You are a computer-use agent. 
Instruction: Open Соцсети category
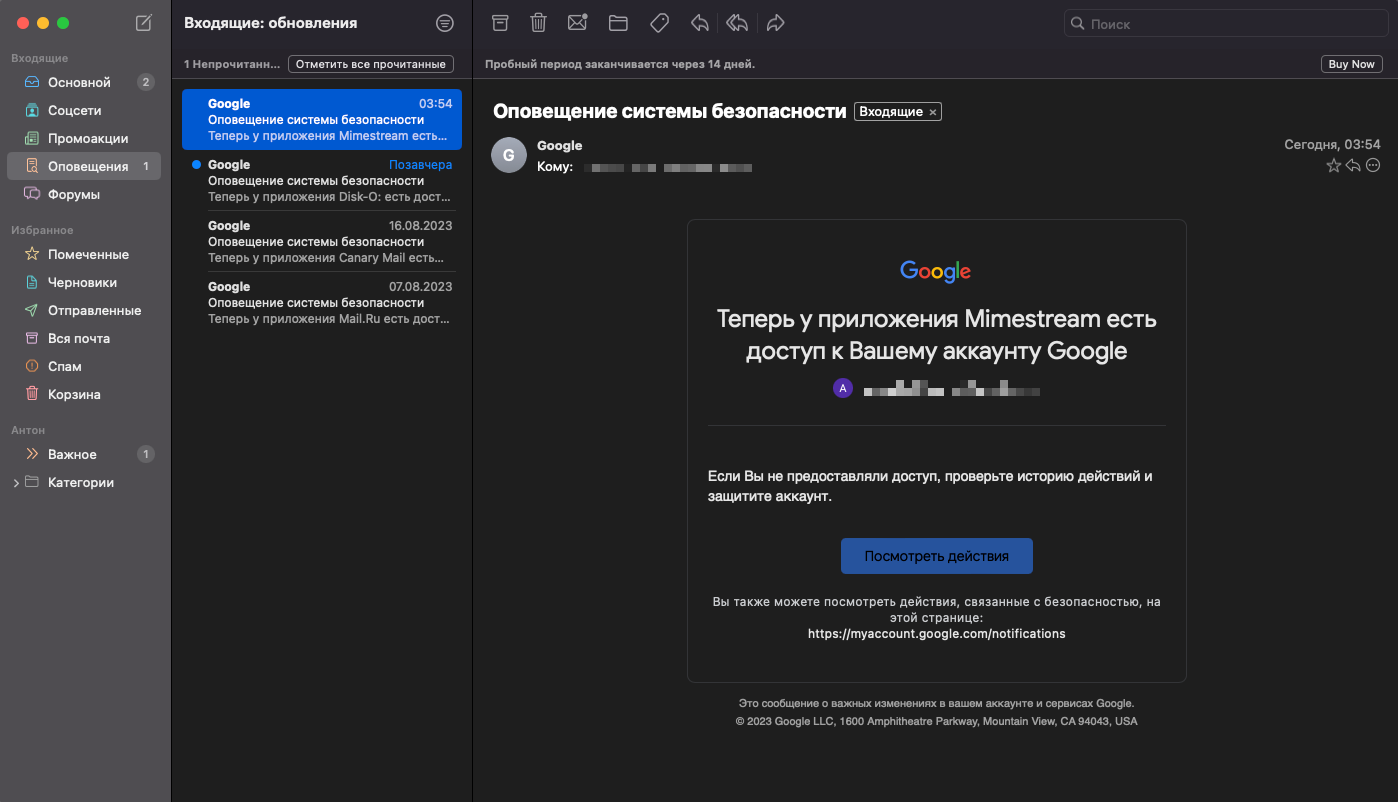coord(83,110)
